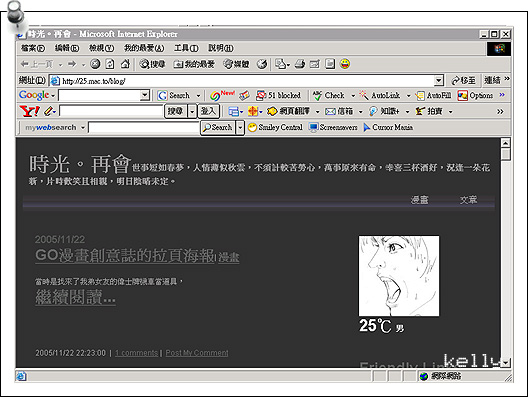Click mywebsearch Search button
This screenshot has height=397, width=528.
tap(218, 128)
